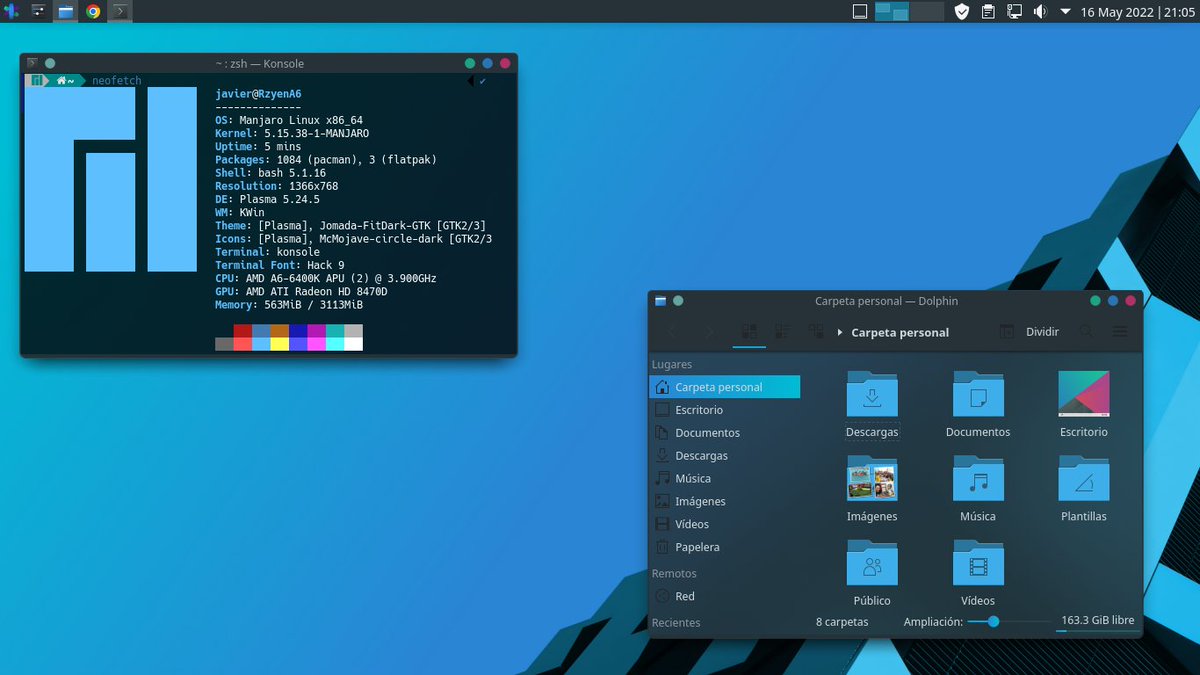Viewport: 1200px width, 675px height.
Task: Switch Dolphin to Icons view mode
Action: coord(749,332)
